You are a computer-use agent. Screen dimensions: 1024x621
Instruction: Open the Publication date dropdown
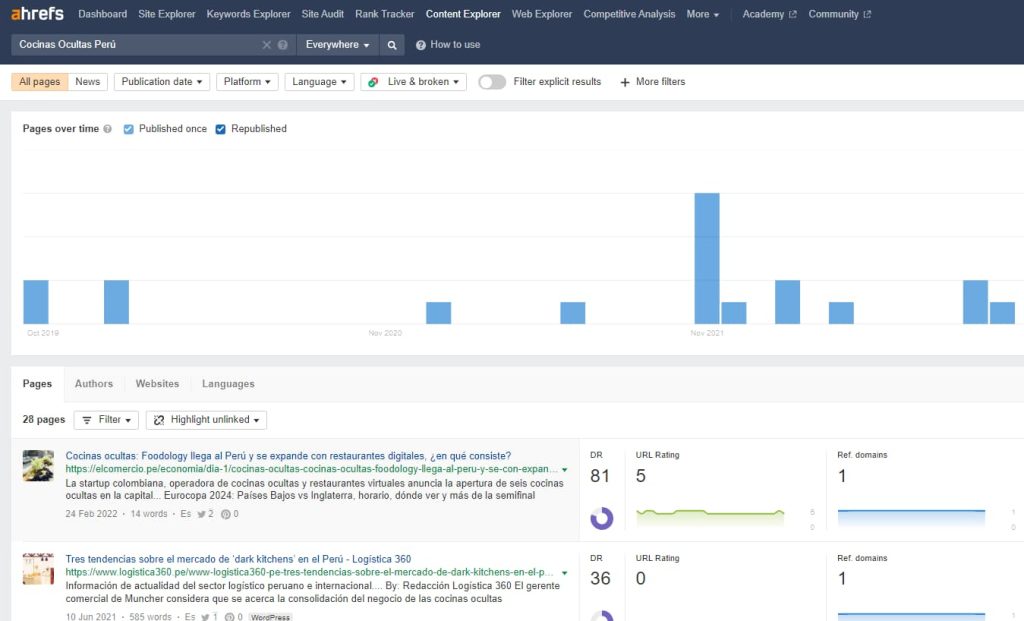162,82
